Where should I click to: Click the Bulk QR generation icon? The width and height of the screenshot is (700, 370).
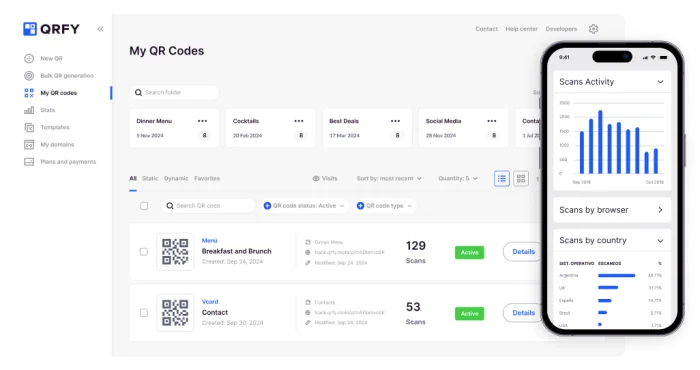[x=29, y=76]
